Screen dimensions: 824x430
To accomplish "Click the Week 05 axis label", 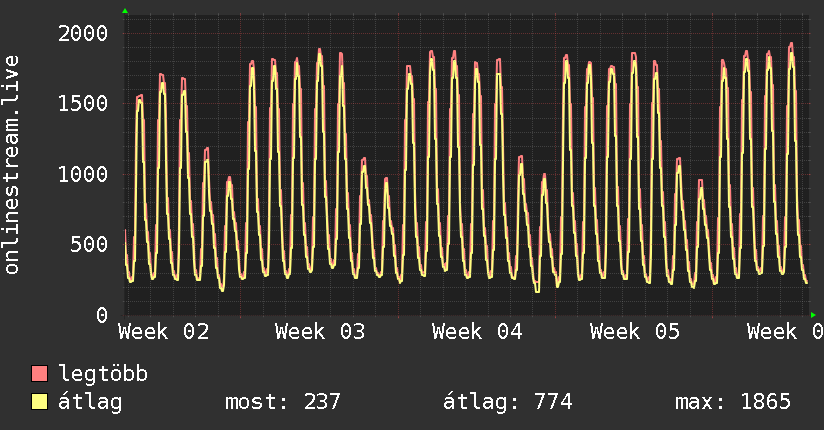I will [635, 332].
